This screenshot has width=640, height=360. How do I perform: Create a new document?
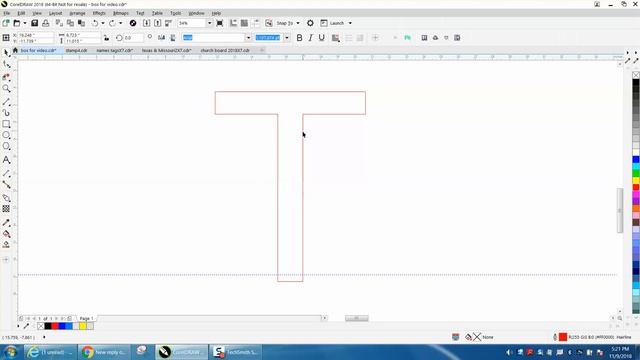[6, 23]
